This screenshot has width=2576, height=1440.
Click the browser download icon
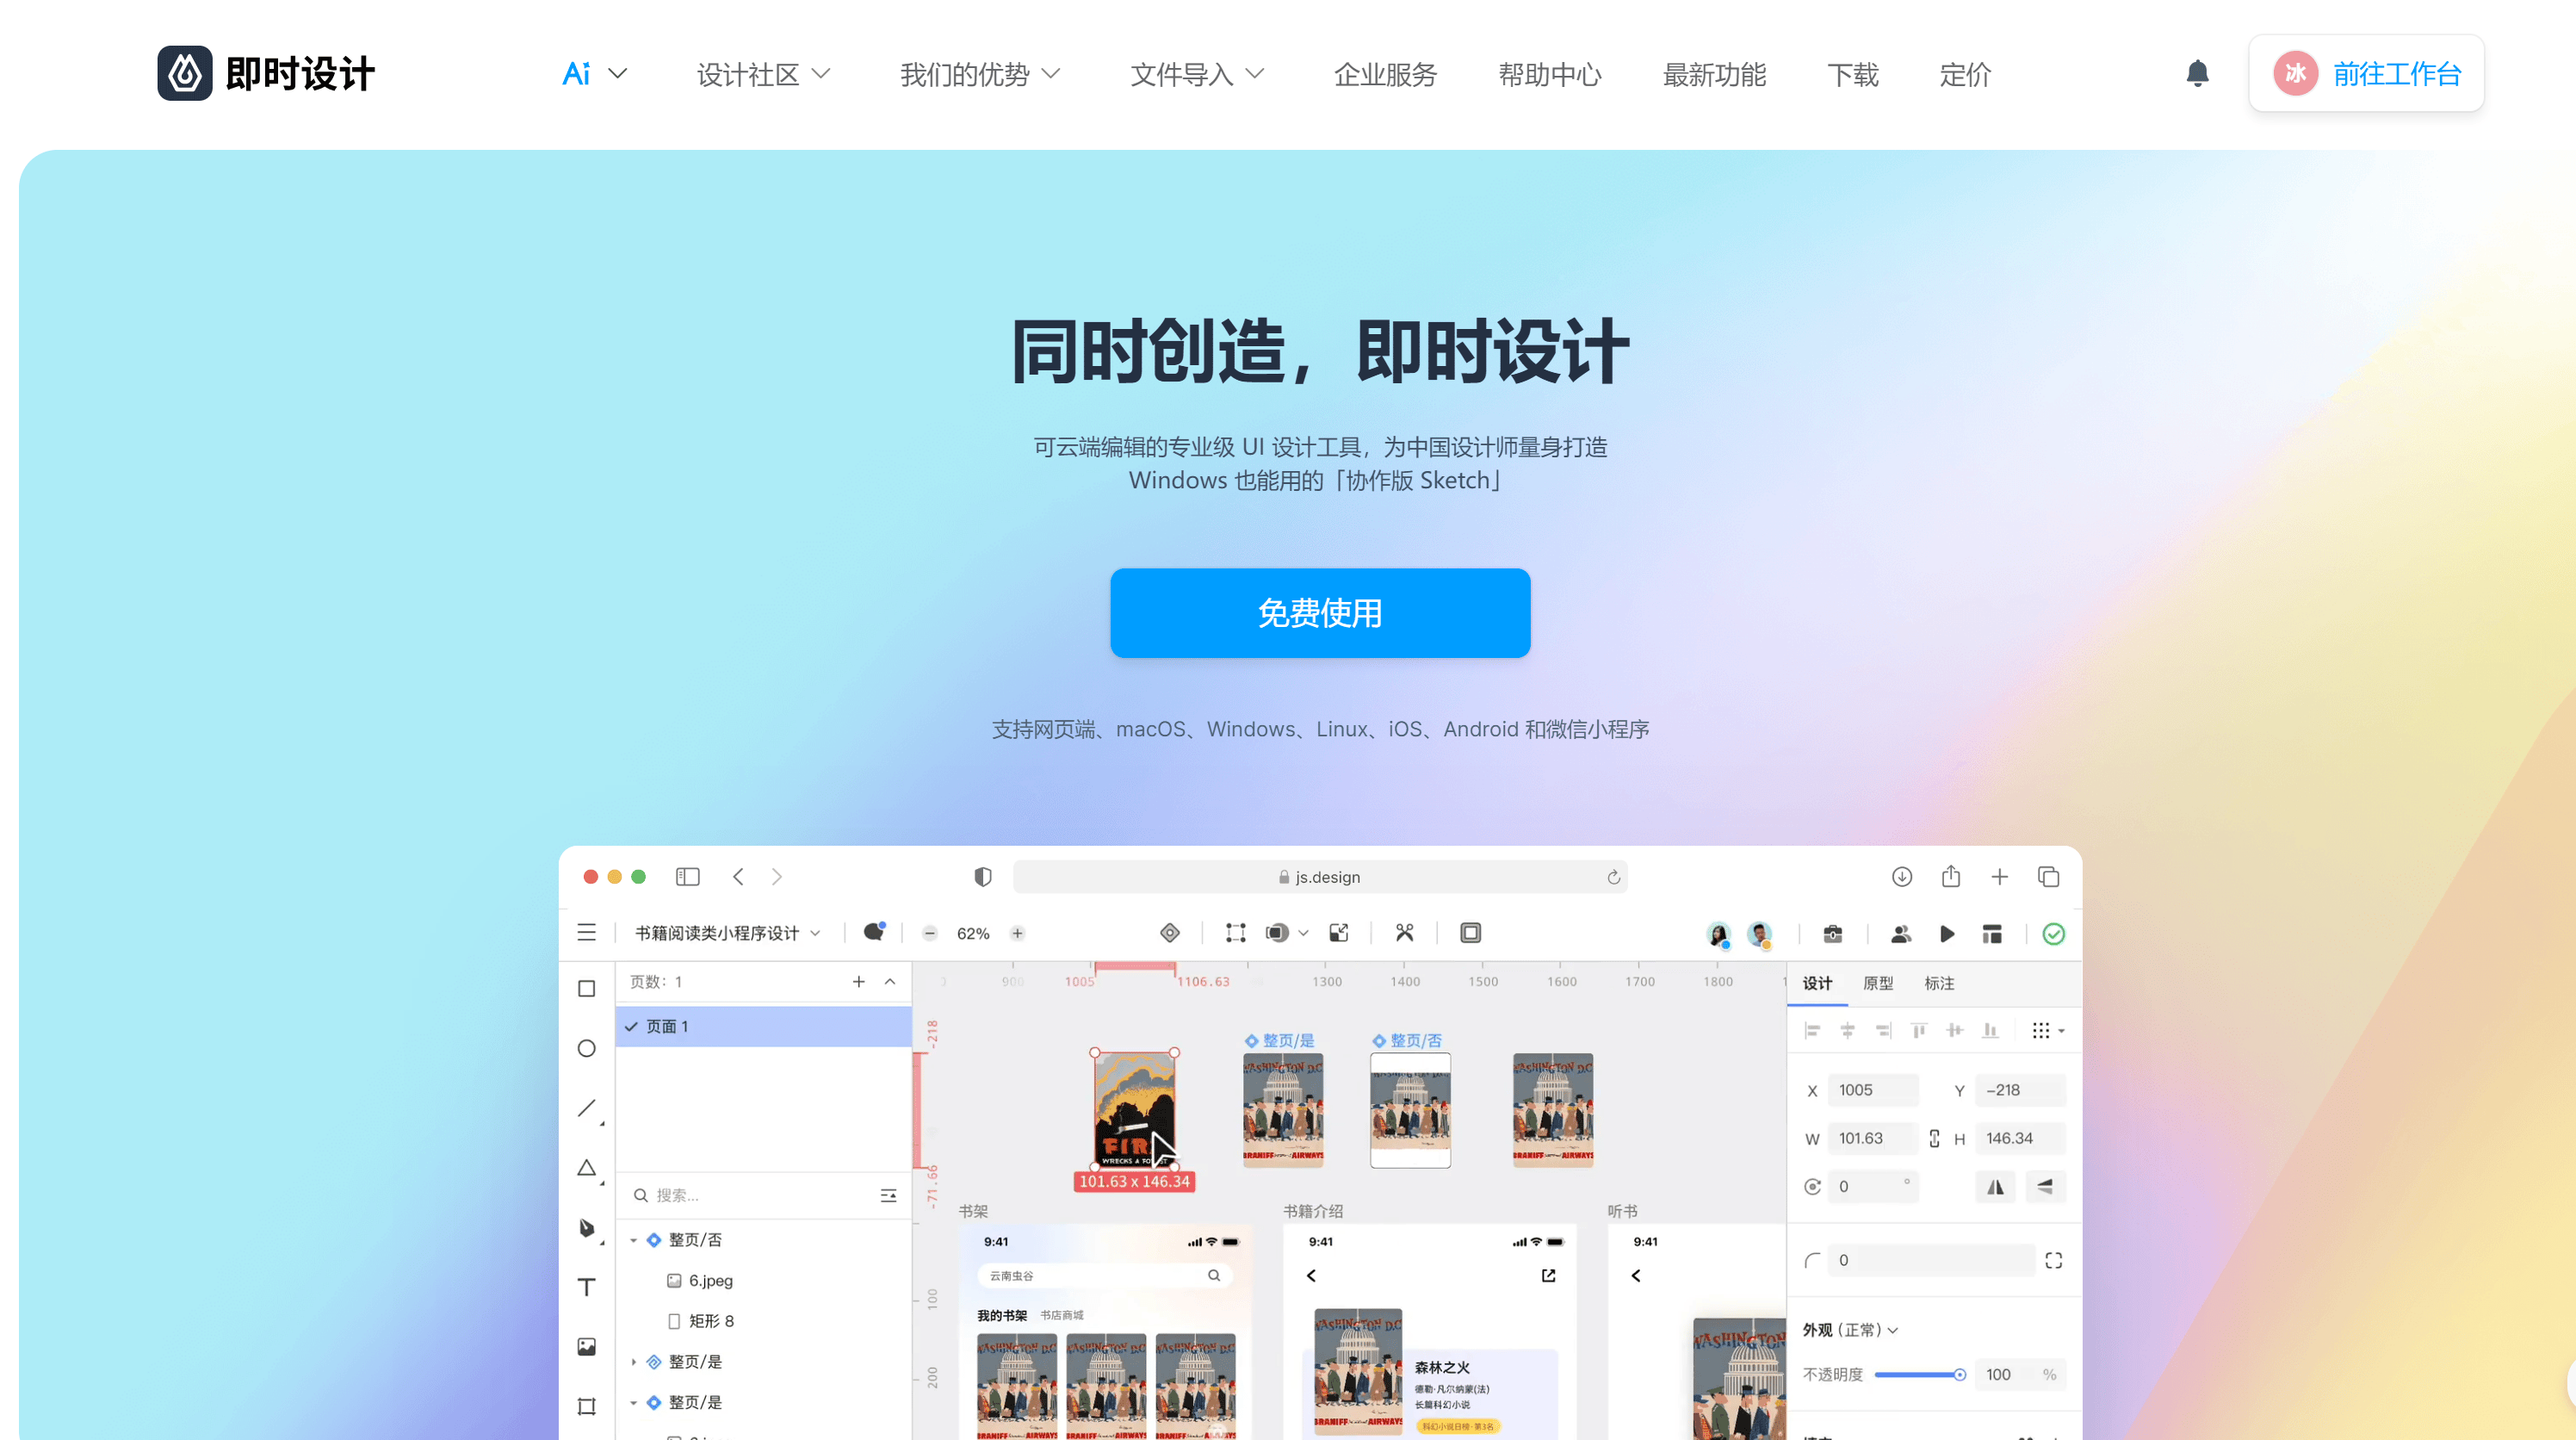coord(1902,876)
